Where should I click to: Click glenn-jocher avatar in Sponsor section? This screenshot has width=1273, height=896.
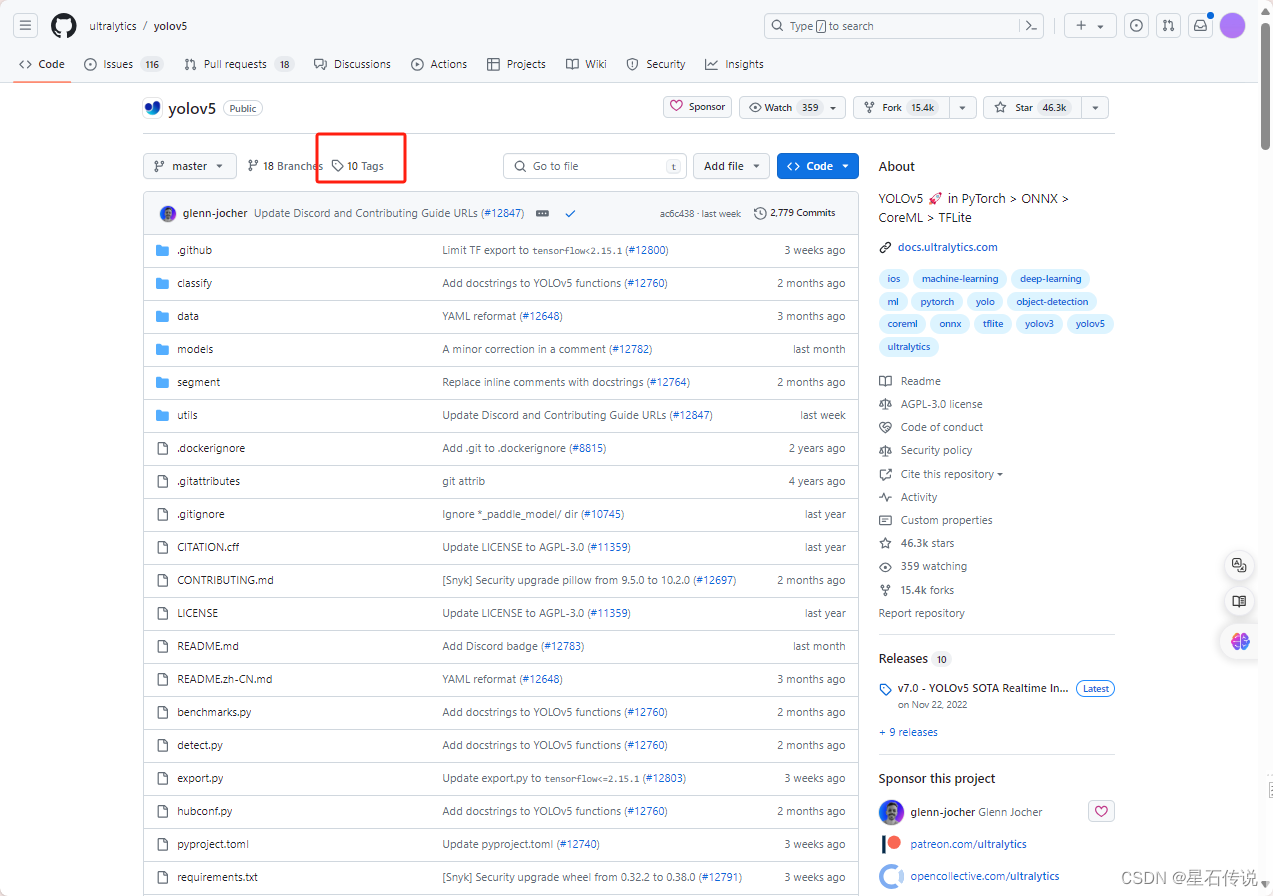click(x=891, y=812)
